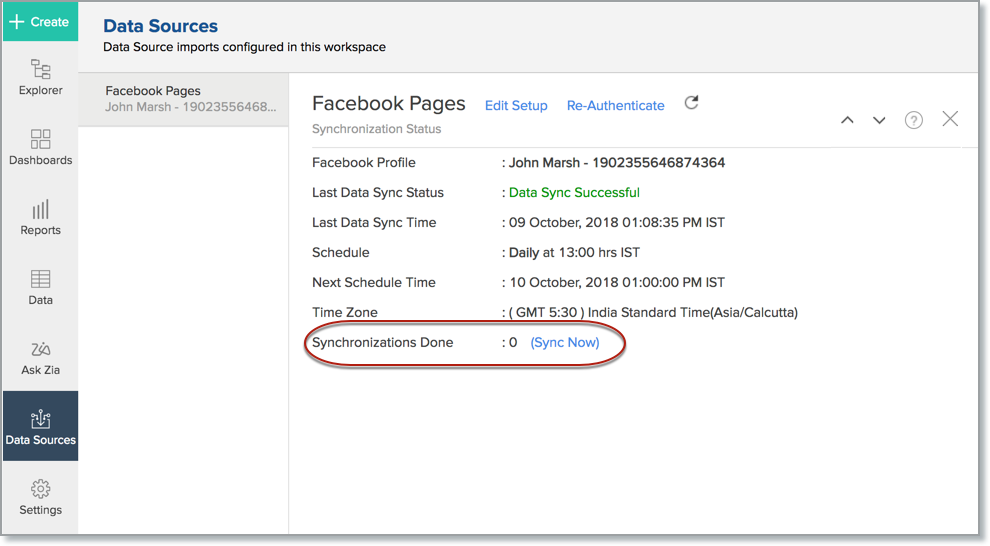Click the Last Data Sync Status label
Viewport: 990px width, 546px height.
[x=378, y=193]
